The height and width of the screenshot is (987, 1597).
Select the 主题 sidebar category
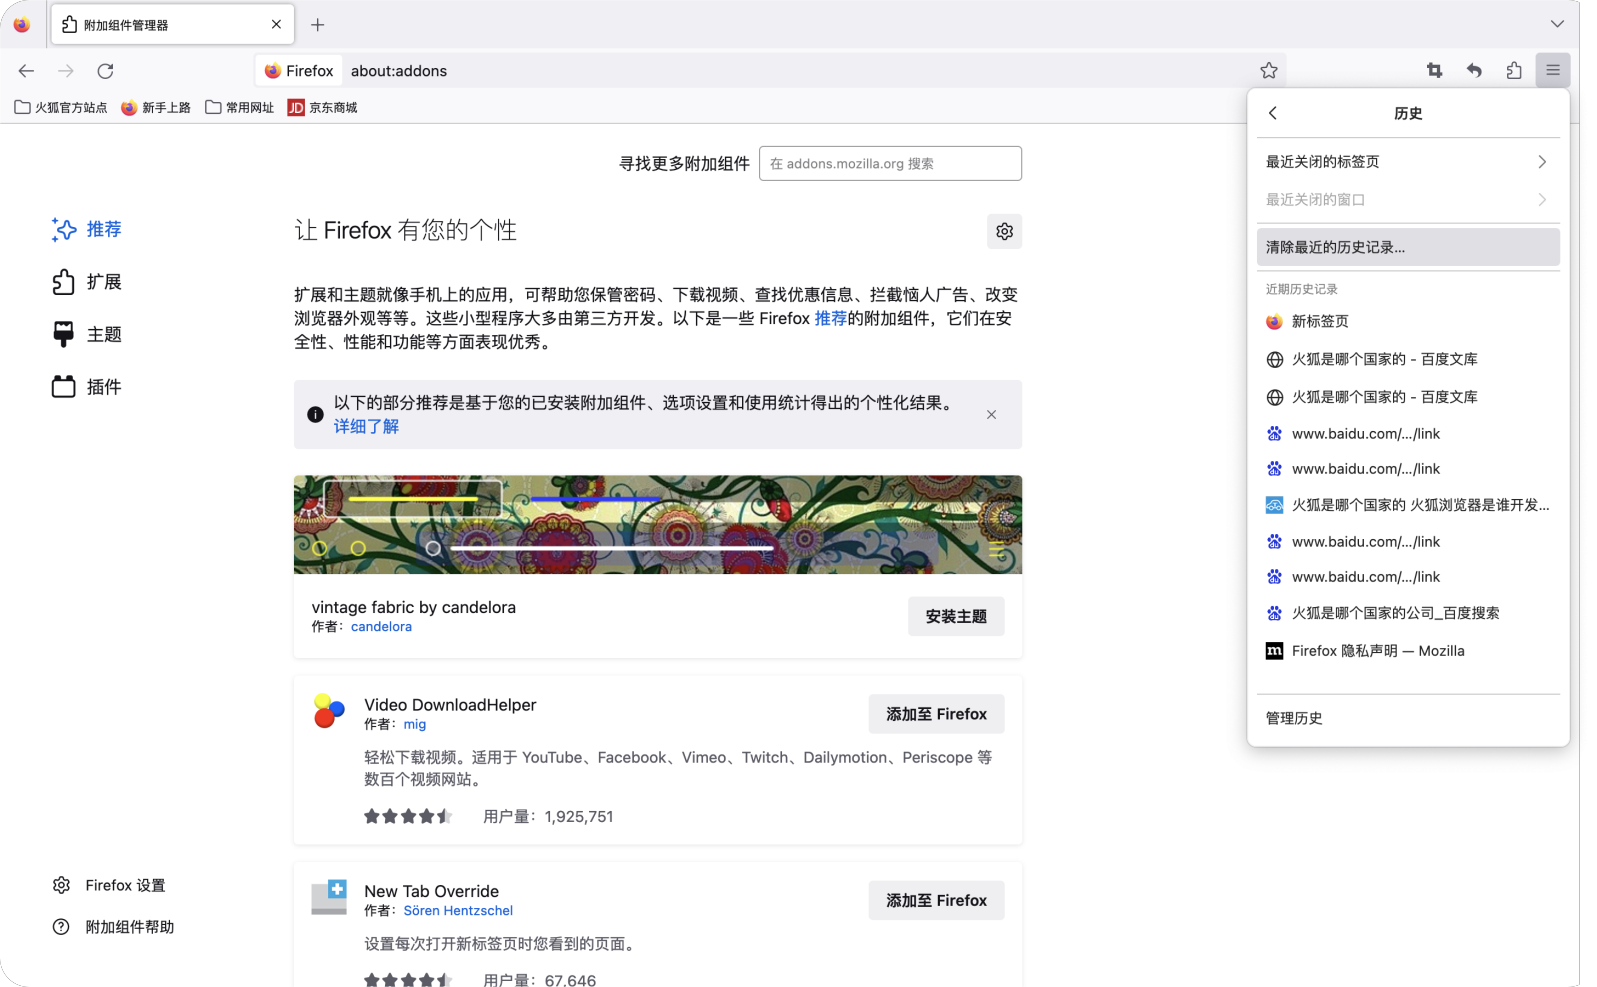(87, 334)
